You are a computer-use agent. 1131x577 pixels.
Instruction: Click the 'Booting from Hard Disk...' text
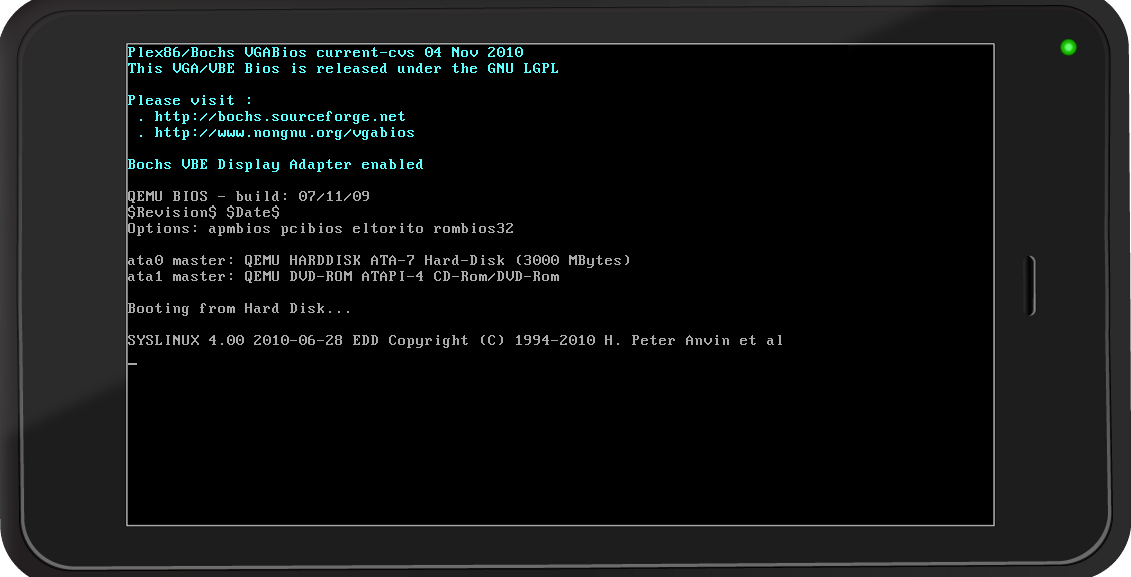click(x=239, y=309)
